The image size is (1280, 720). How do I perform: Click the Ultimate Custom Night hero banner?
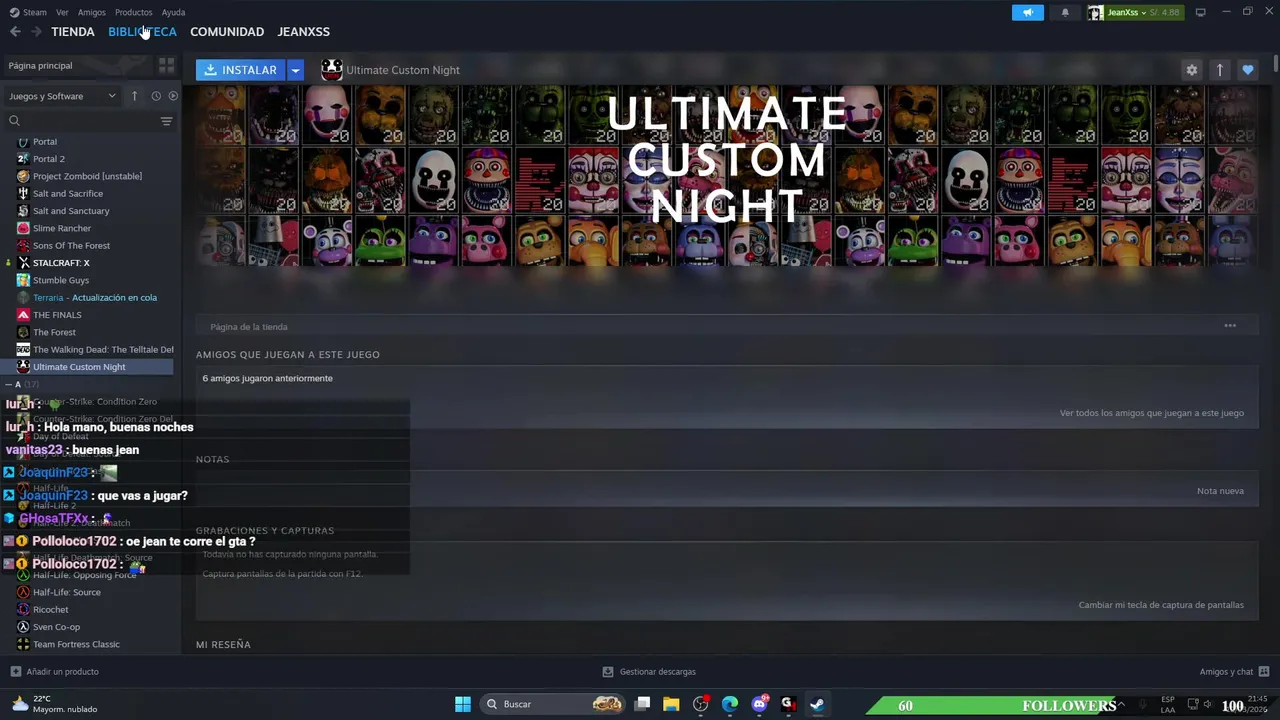pos(727,175)
